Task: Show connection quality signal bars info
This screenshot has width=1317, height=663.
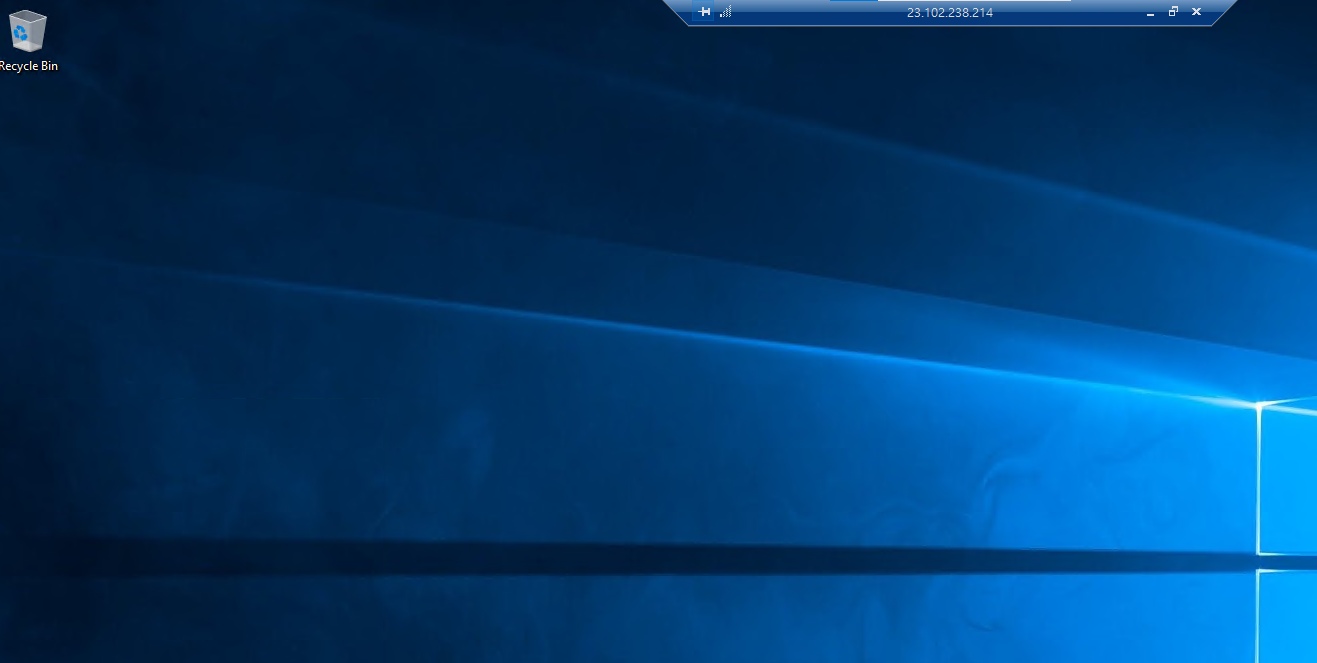Action: coord(726,12)
